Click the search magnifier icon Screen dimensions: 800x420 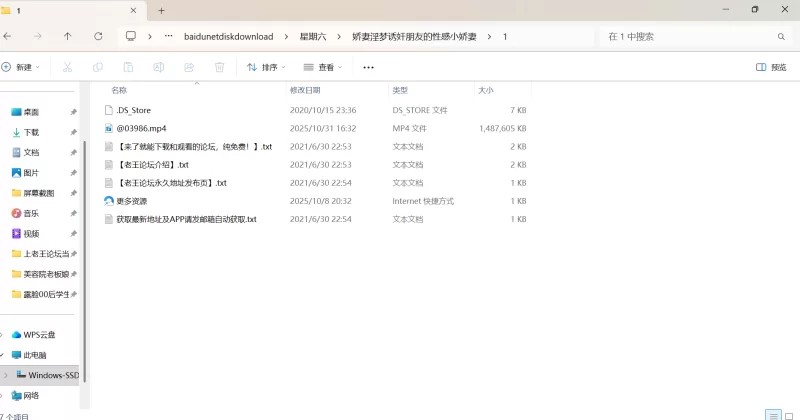pos(781,37)
